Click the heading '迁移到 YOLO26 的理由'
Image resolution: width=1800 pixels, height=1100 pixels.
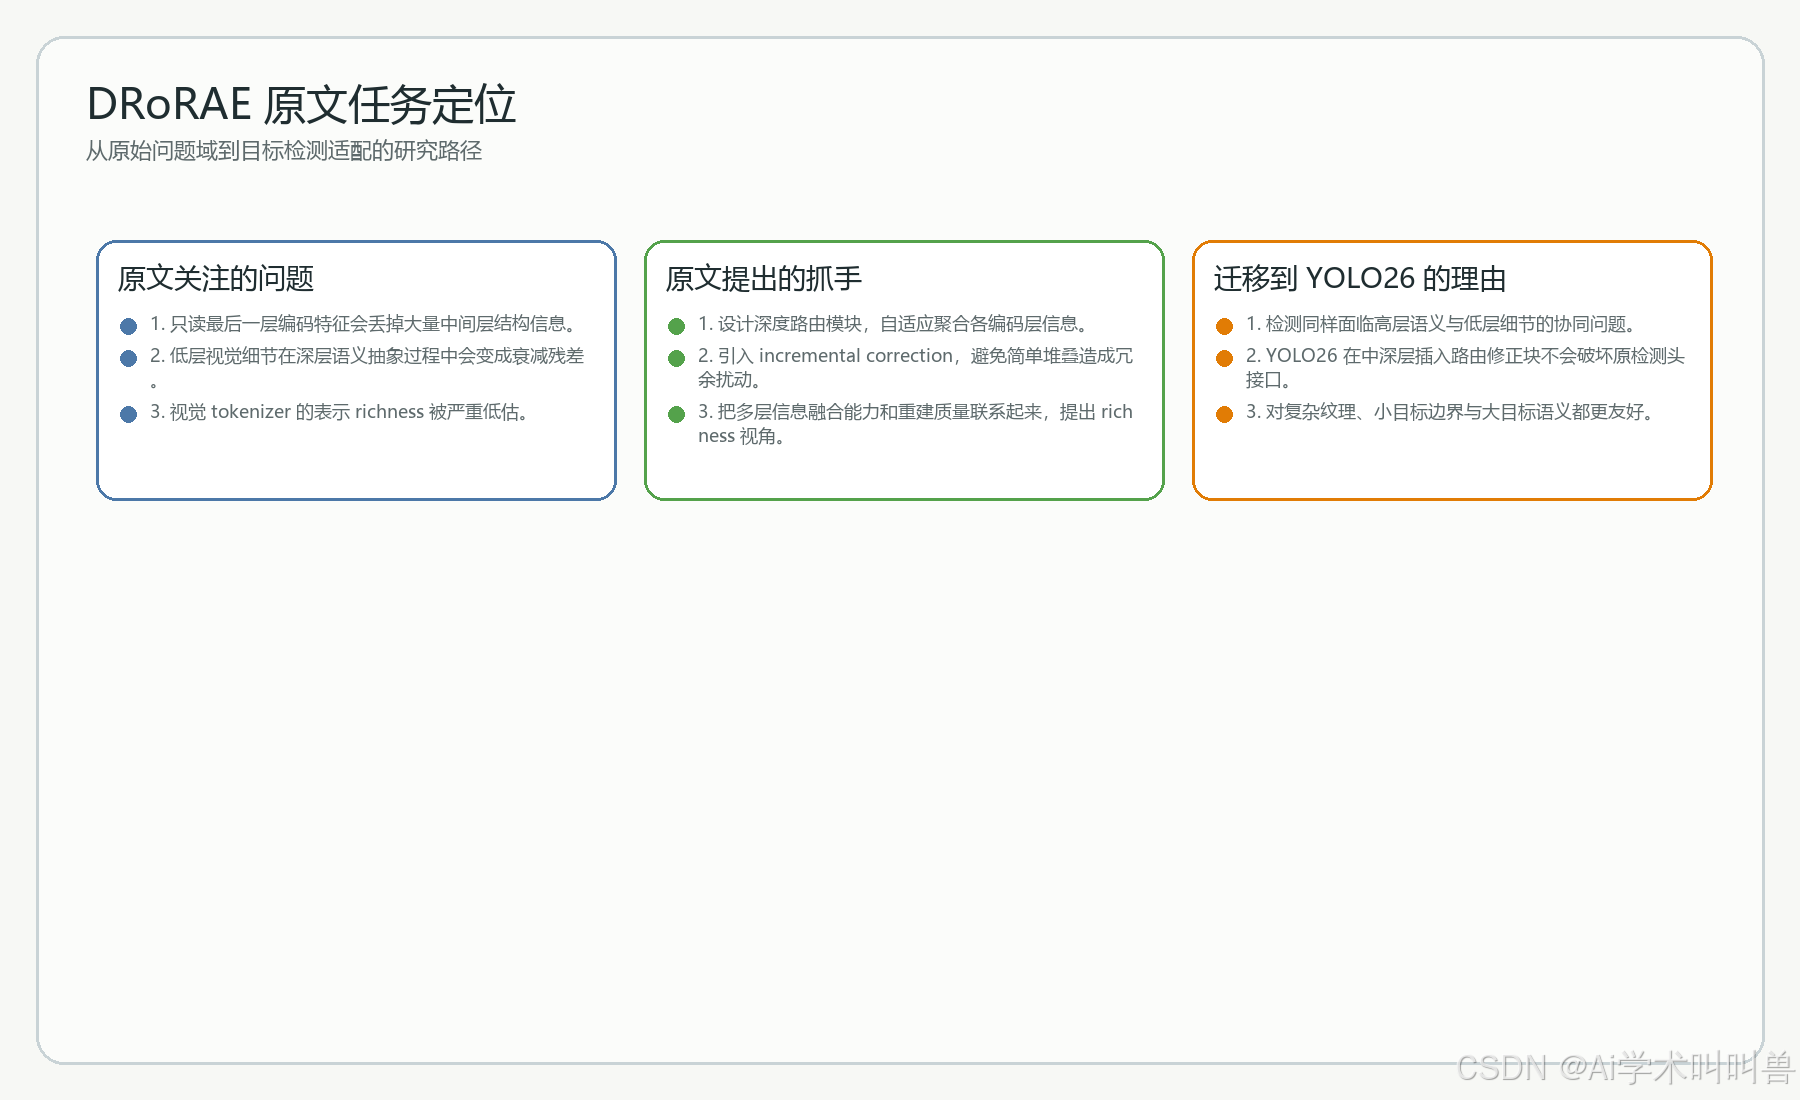[1360, 278]
